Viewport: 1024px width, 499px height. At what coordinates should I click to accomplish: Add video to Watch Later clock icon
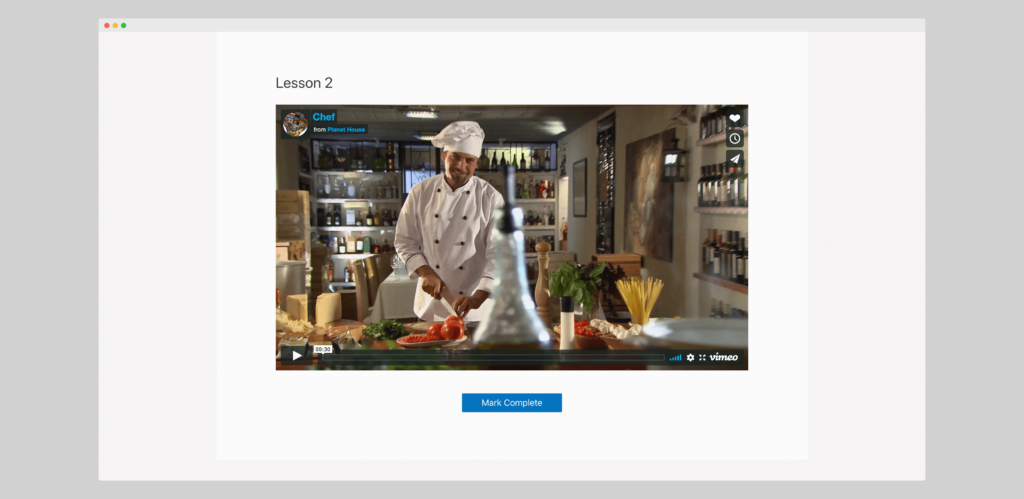[x=735, y=138]
